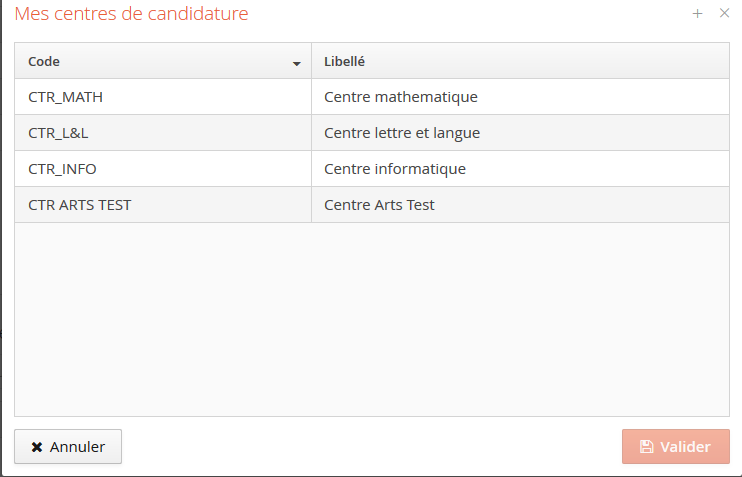Image resolution: width=742 pixels, height=477 pixels.
Task: Sort the table by the Libellé header
Action: (344, 61)
